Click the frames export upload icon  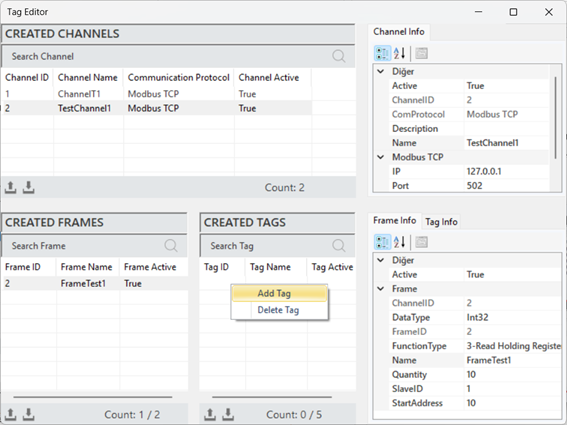click(10, 414)
